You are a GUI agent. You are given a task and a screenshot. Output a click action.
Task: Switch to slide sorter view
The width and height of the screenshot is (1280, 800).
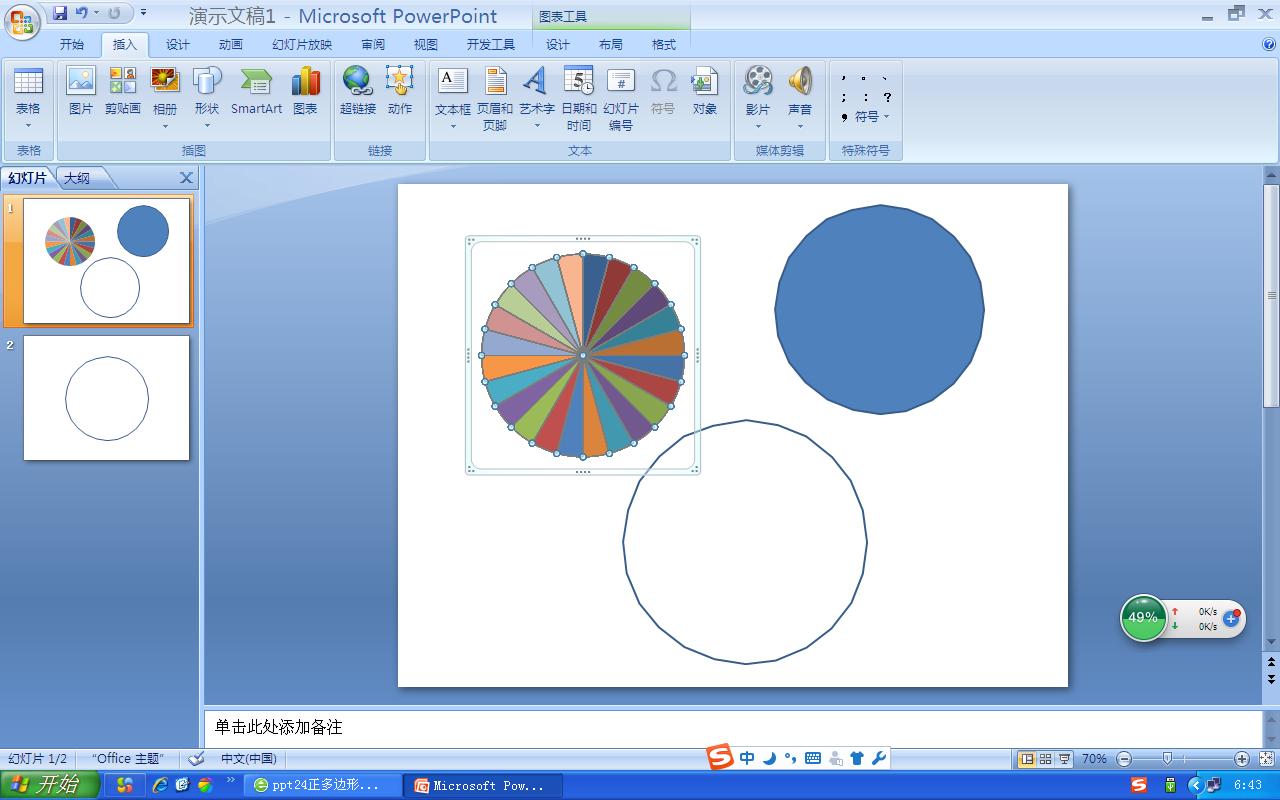click(x=1044, y=758)
